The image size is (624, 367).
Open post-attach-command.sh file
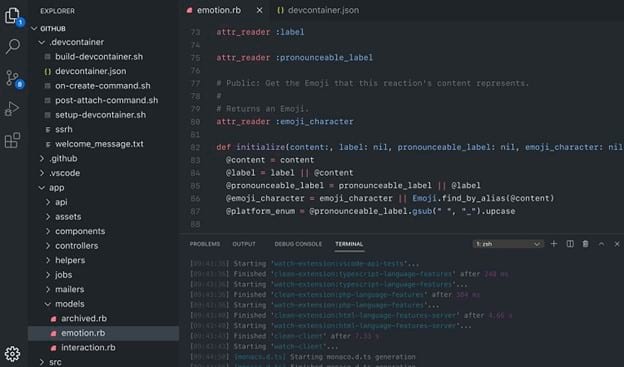pos(107,100)
